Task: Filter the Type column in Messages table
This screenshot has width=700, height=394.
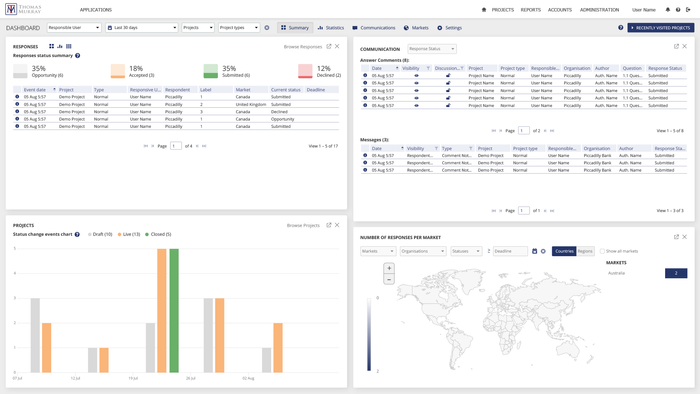Action: [x=471, y=148]
